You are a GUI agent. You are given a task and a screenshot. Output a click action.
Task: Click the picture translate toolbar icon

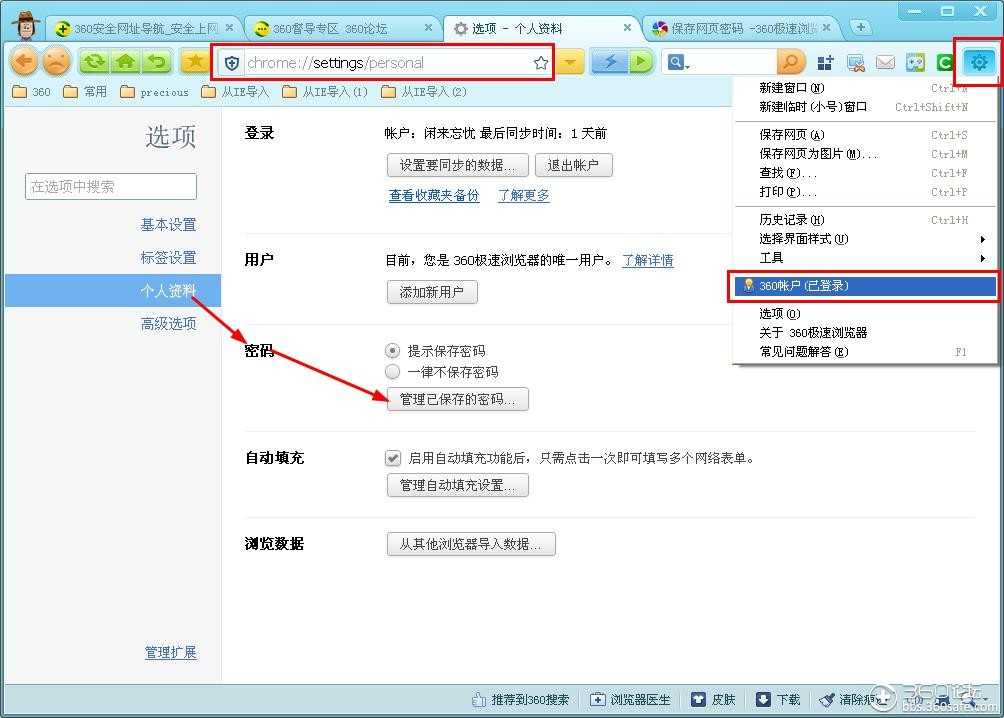point(916,63)
